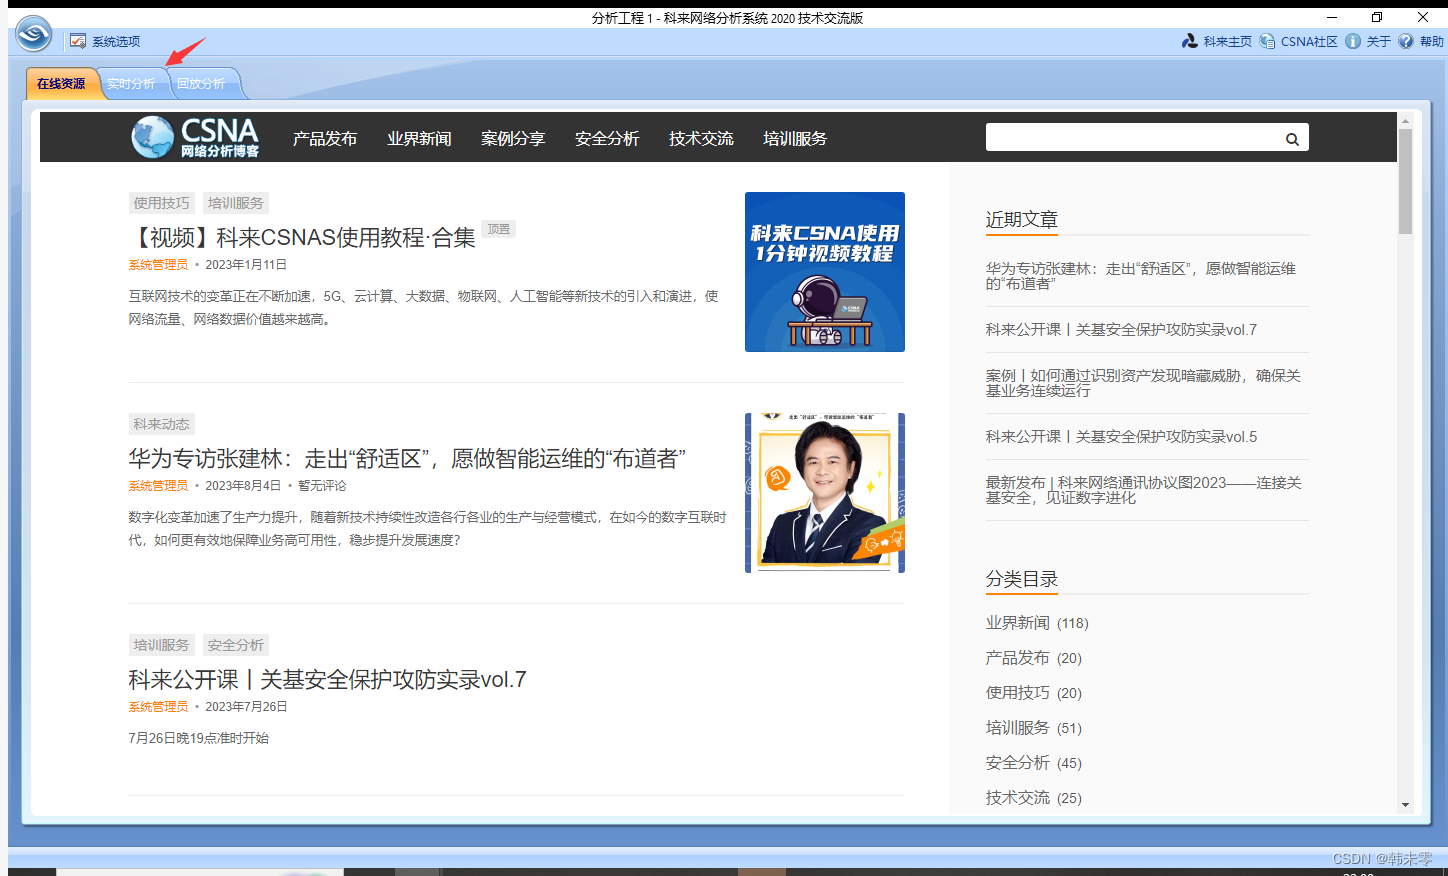Click the CSNA 网络分析博客 logo
Viewport: 1448px width, 876px height.
click(x=195, y=137)
